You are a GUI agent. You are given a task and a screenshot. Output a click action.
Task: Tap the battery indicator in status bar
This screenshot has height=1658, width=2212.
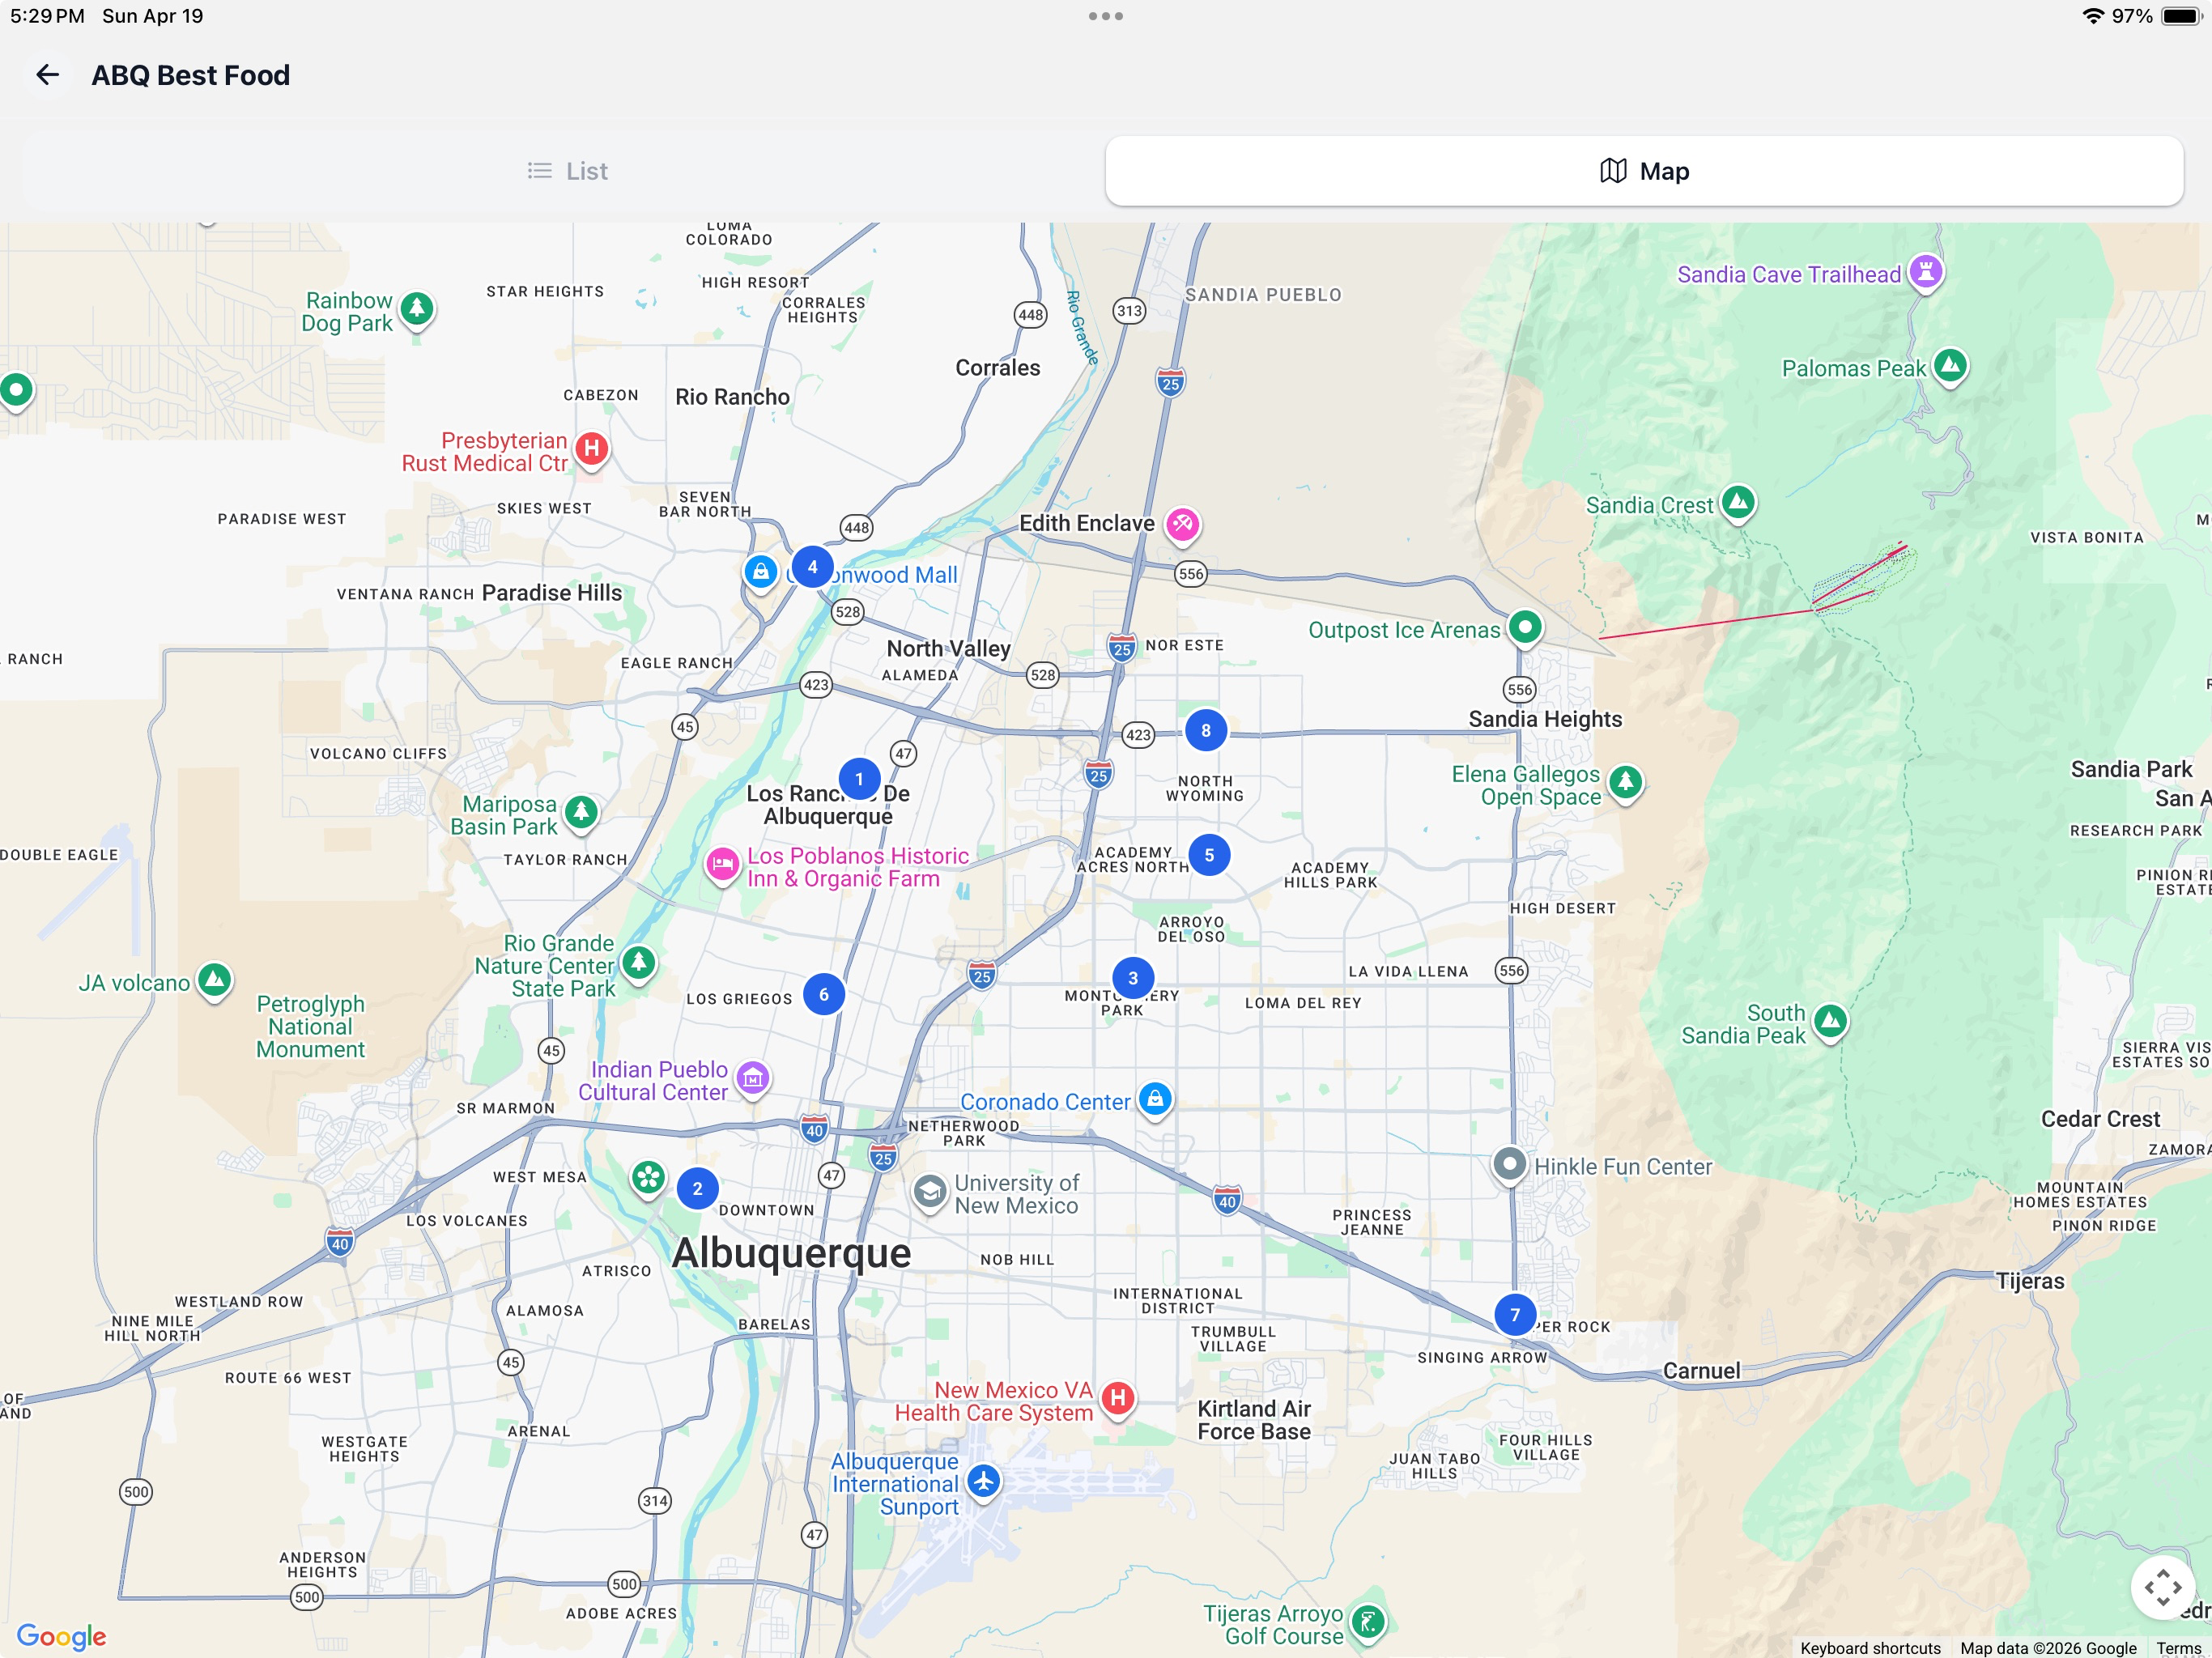(x=2180, y=16)
